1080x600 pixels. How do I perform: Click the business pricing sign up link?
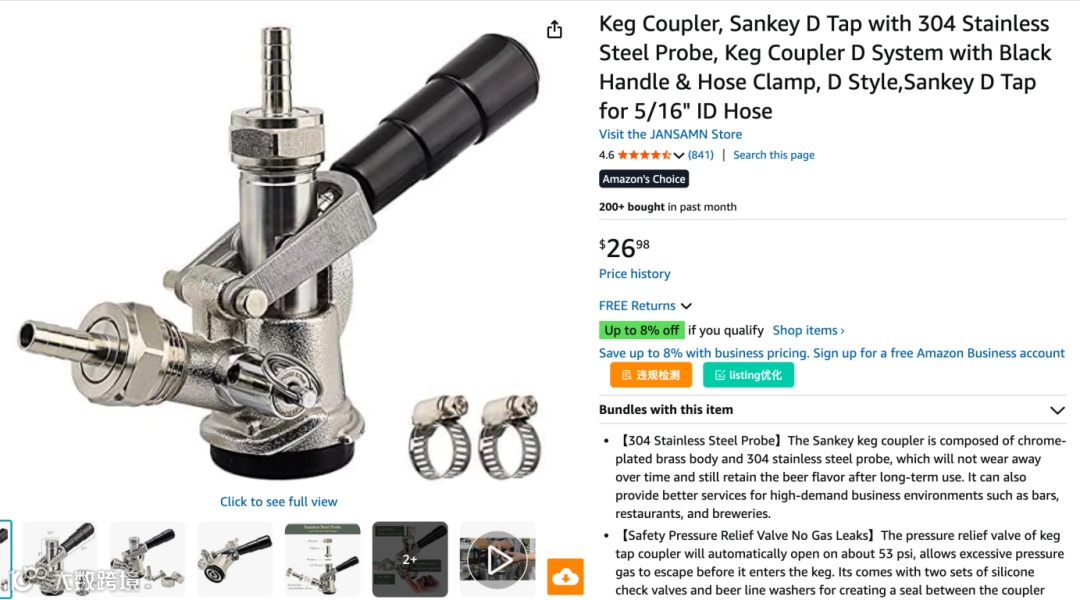click(x=831, y=353)
